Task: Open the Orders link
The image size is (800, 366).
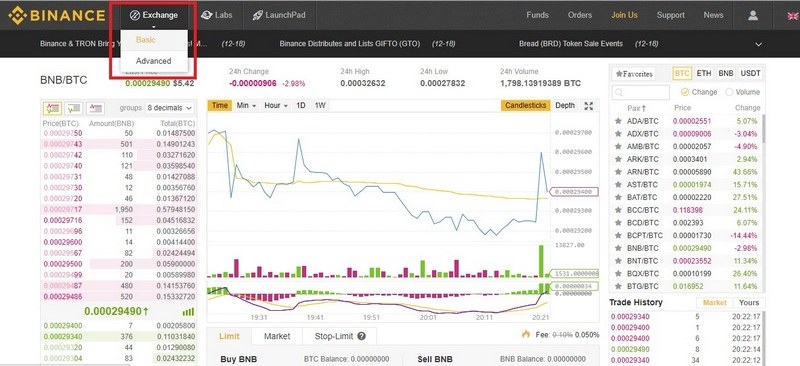Action: (x=580, y=15)
